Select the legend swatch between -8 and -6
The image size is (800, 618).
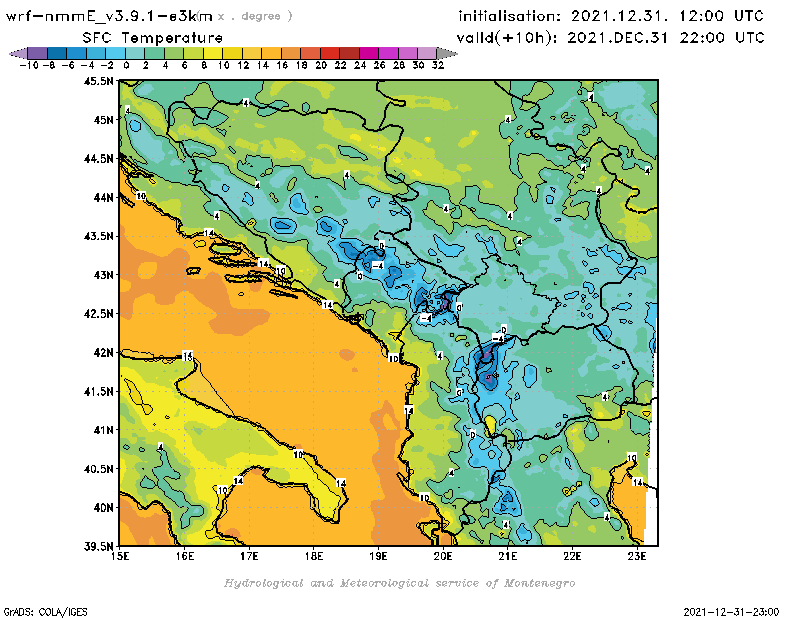click(57, 53)
